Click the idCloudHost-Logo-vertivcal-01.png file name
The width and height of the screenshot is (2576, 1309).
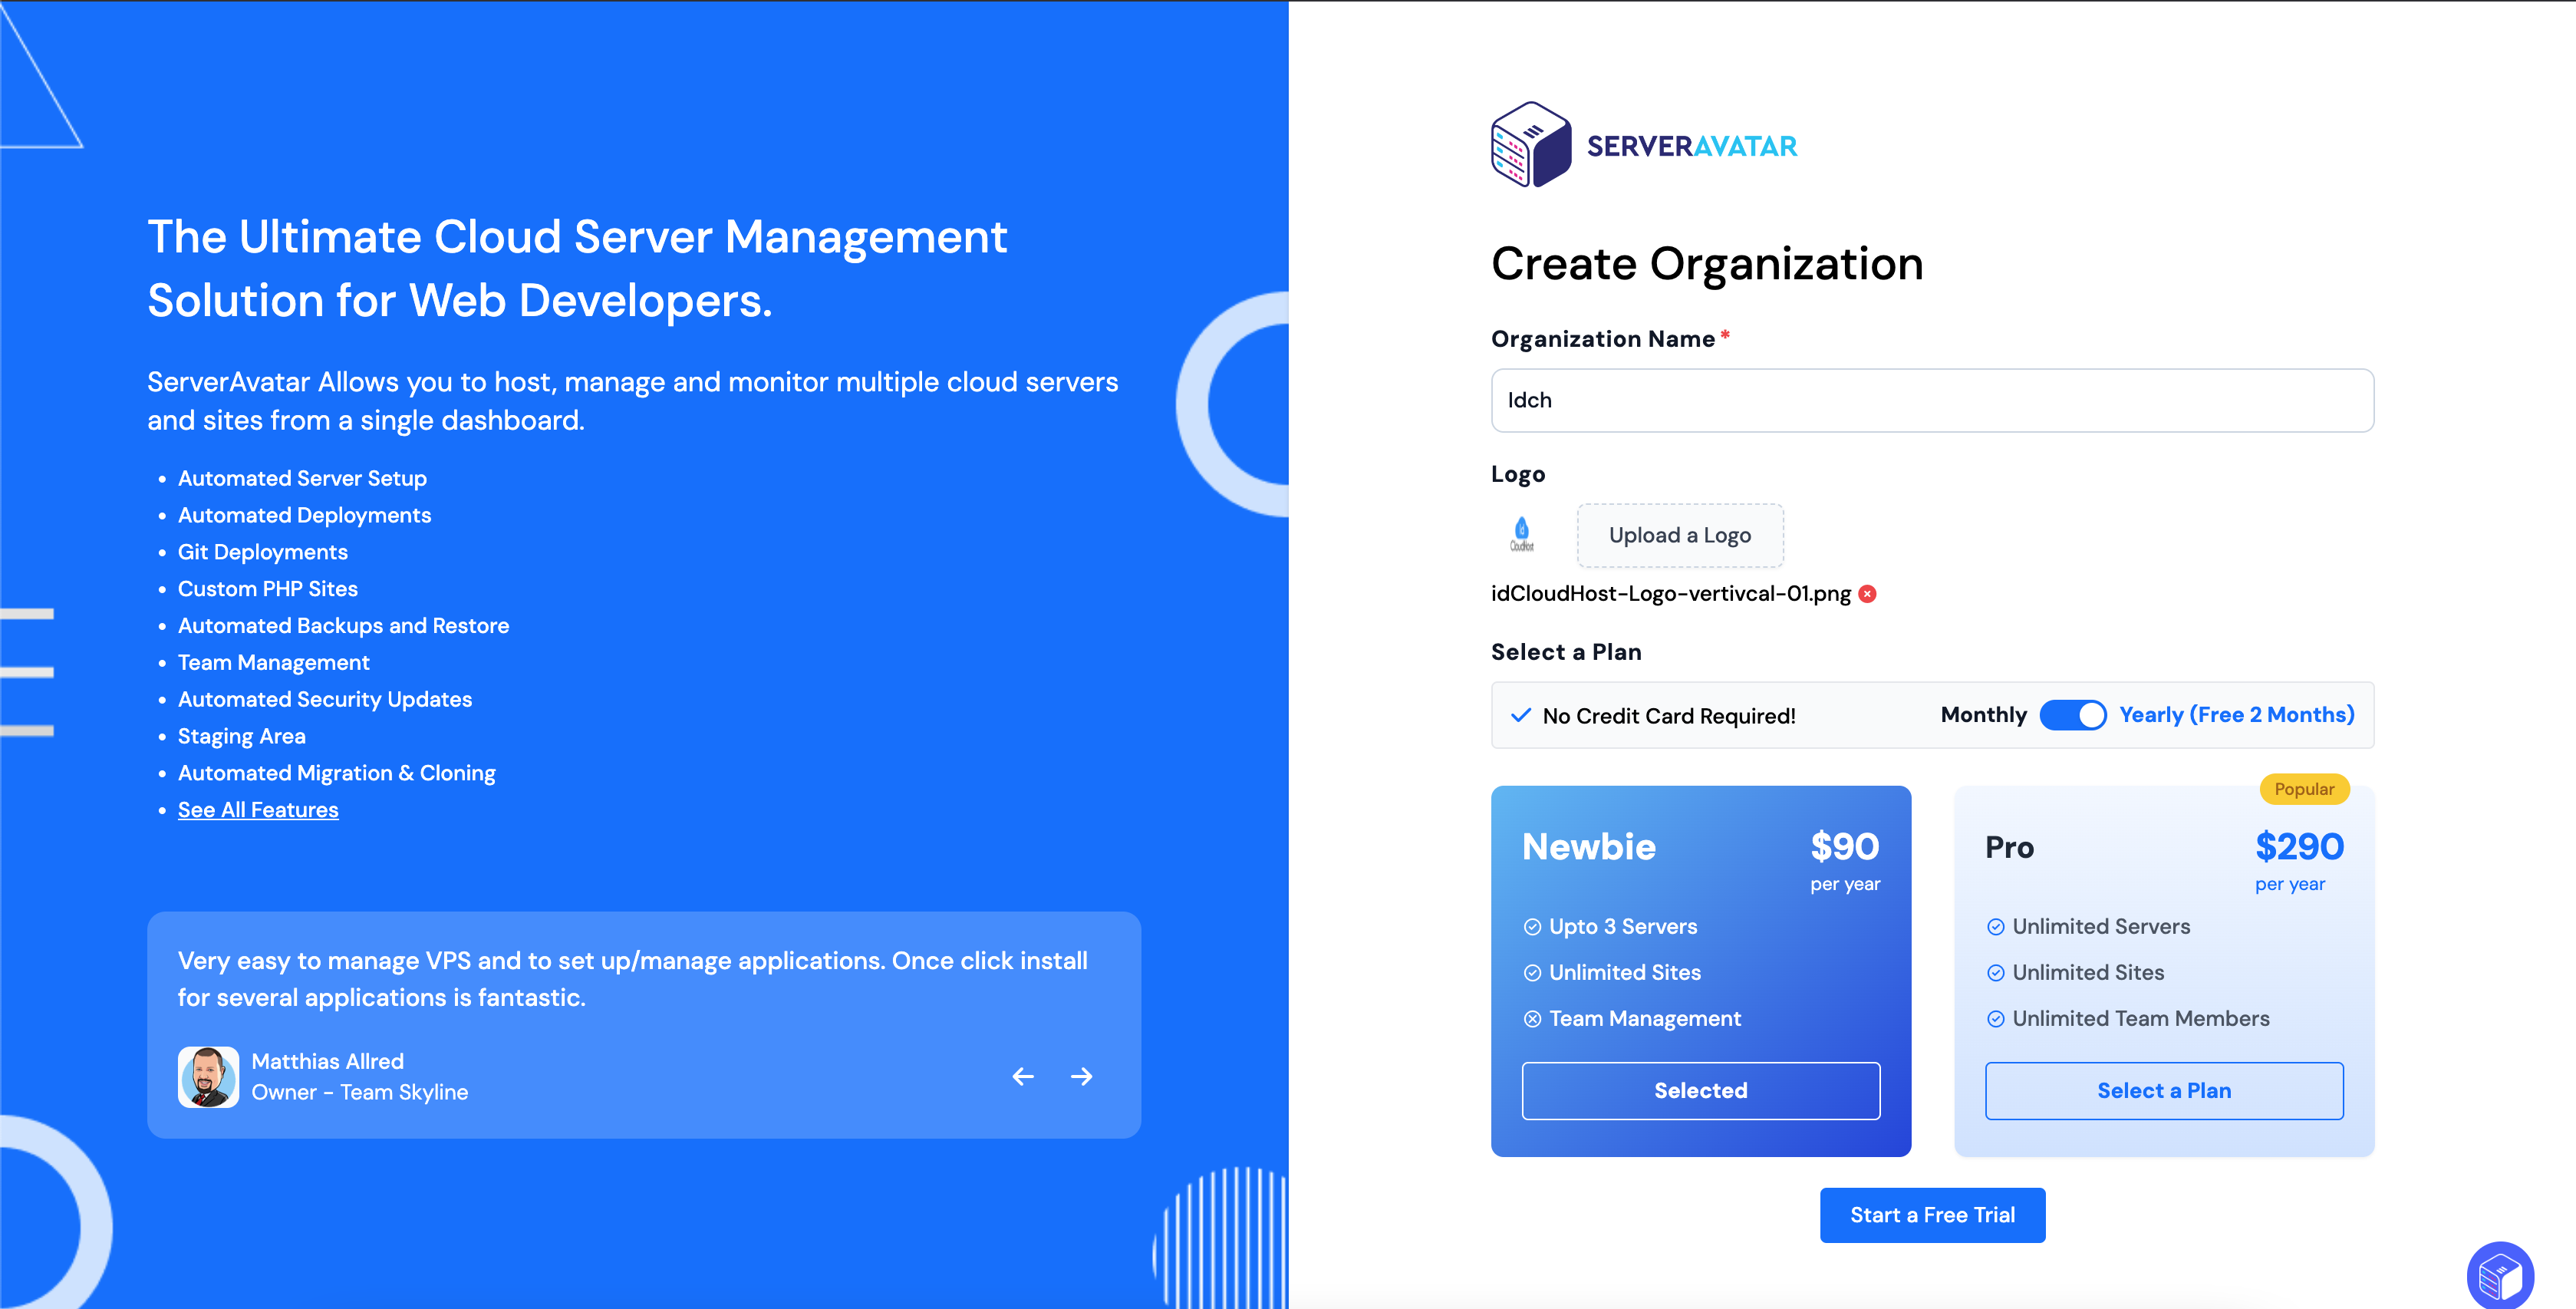click(1671, 594)
